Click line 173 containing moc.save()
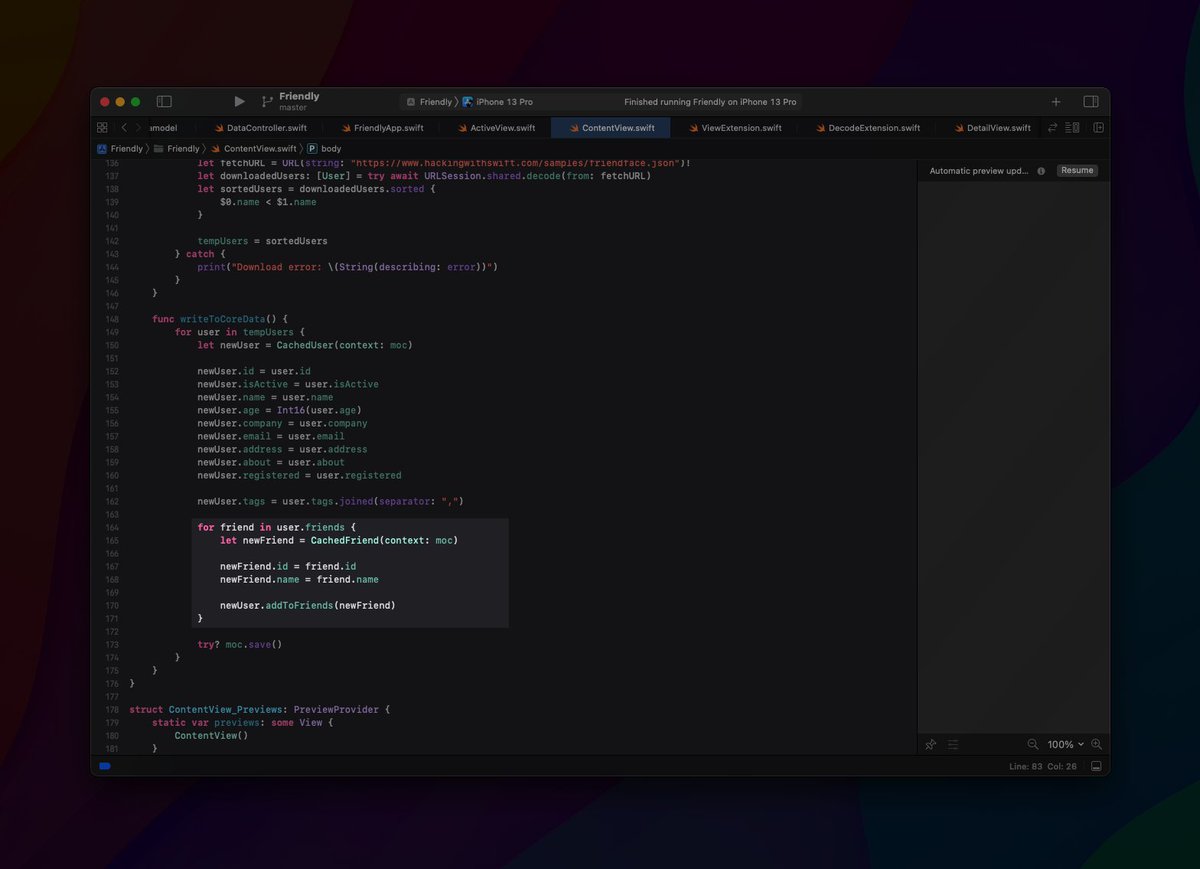 240,645
